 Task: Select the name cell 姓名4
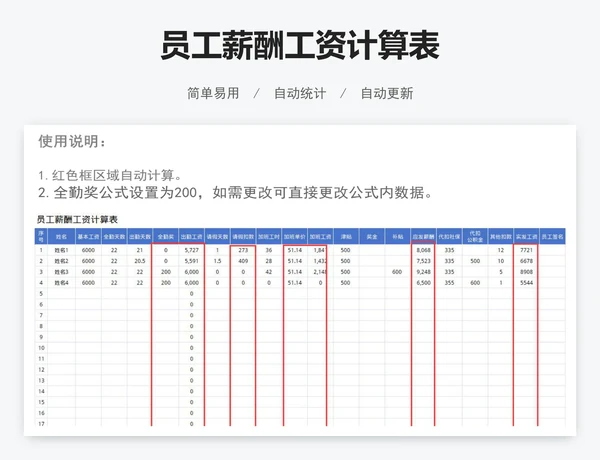[x=61, y=283]
